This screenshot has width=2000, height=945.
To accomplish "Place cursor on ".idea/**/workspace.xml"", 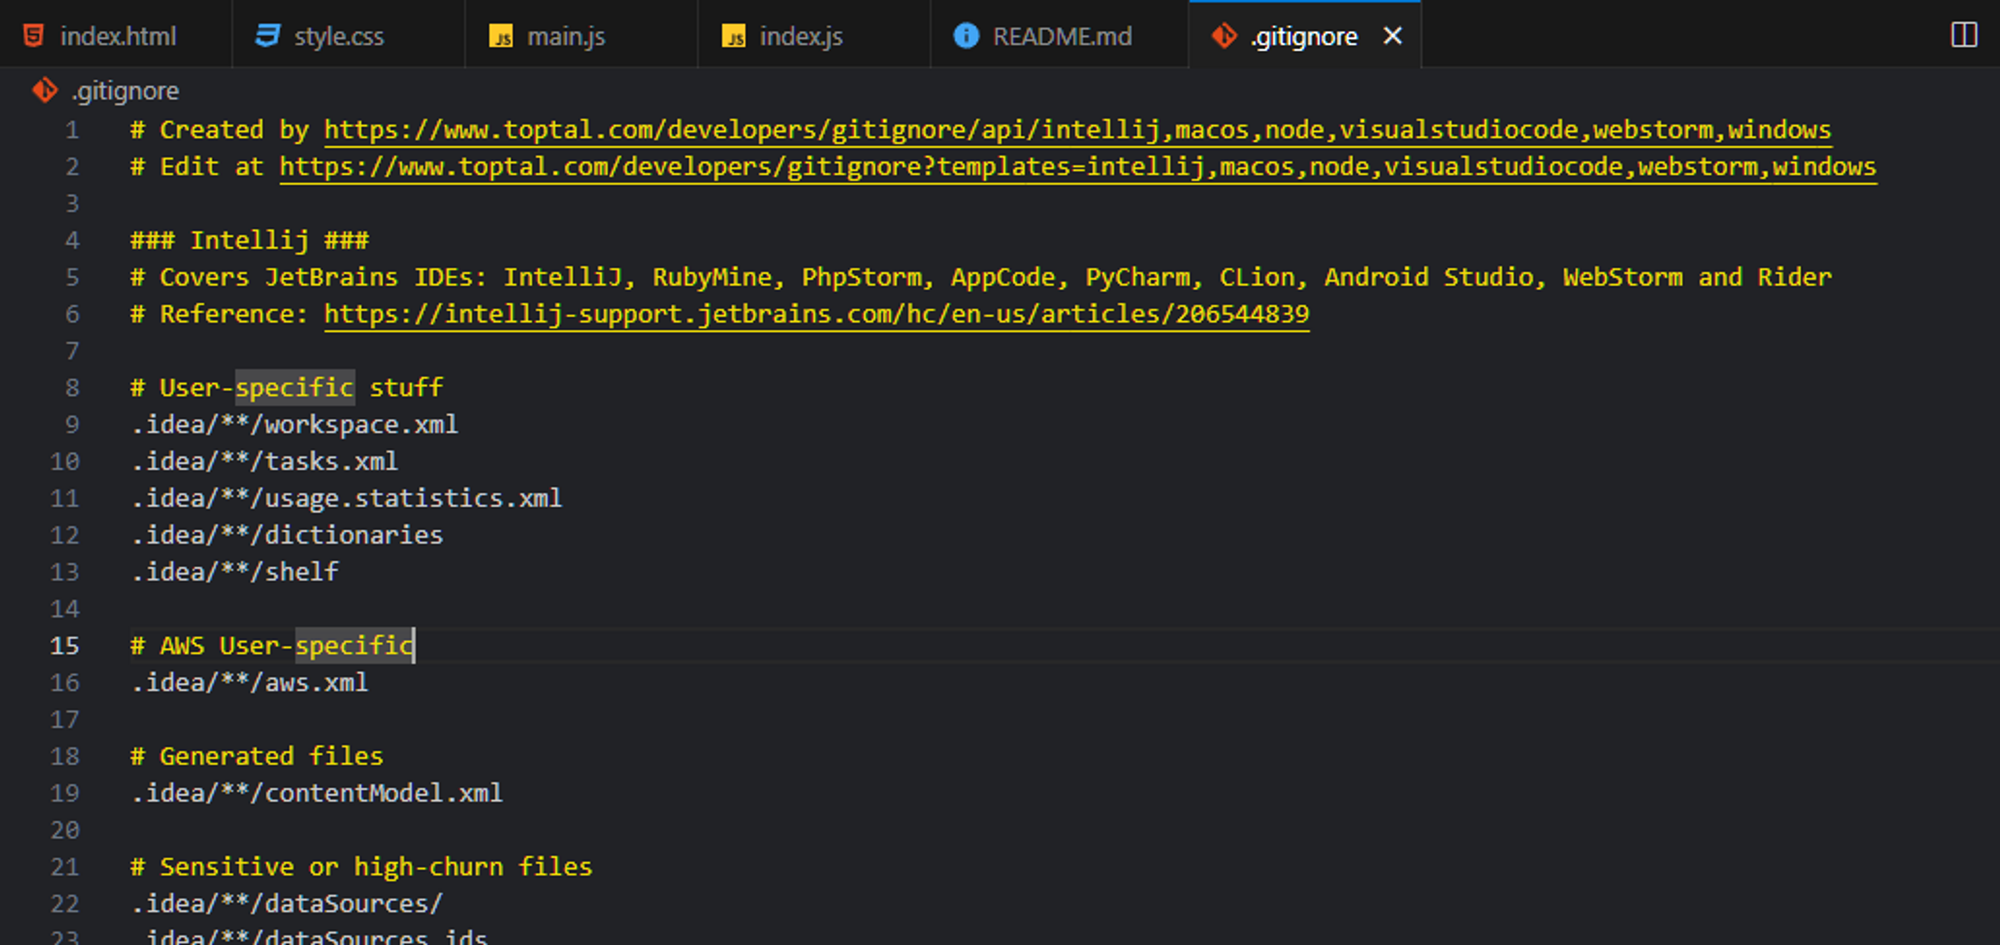I will [x=294, y=425].
